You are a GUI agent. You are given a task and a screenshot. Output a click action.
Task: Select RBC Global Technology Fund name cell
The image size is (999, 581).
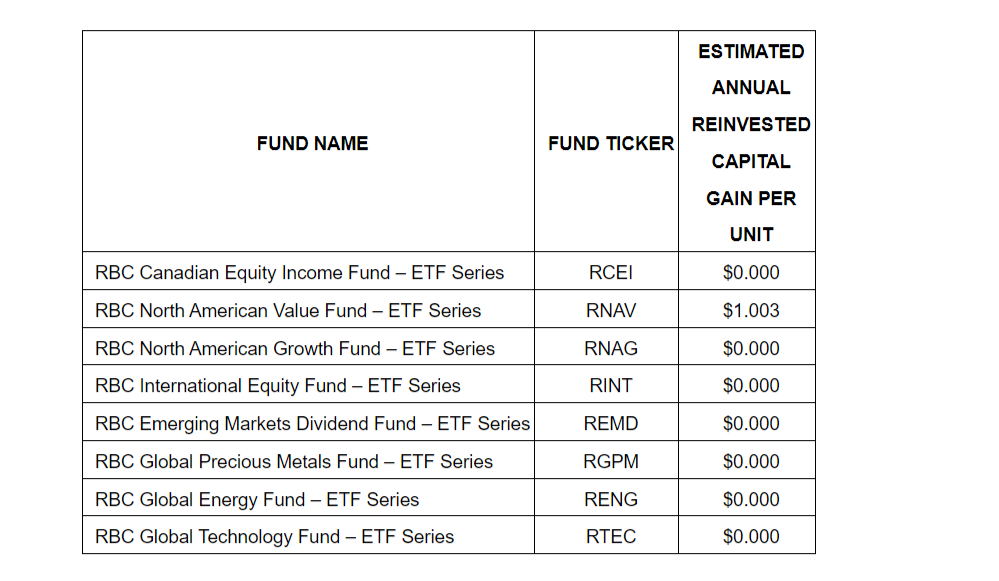tap(274, 537)
